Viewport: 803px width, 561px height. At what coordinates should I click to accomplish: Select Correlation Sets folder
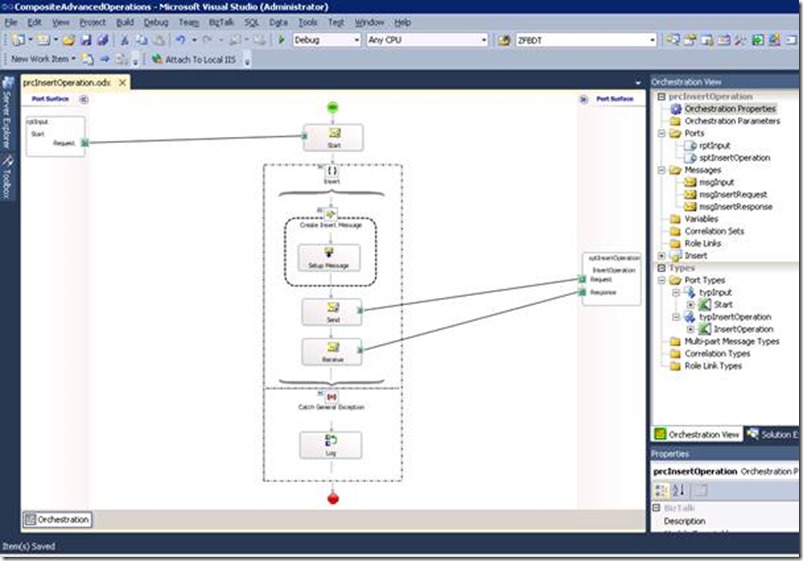714,231
